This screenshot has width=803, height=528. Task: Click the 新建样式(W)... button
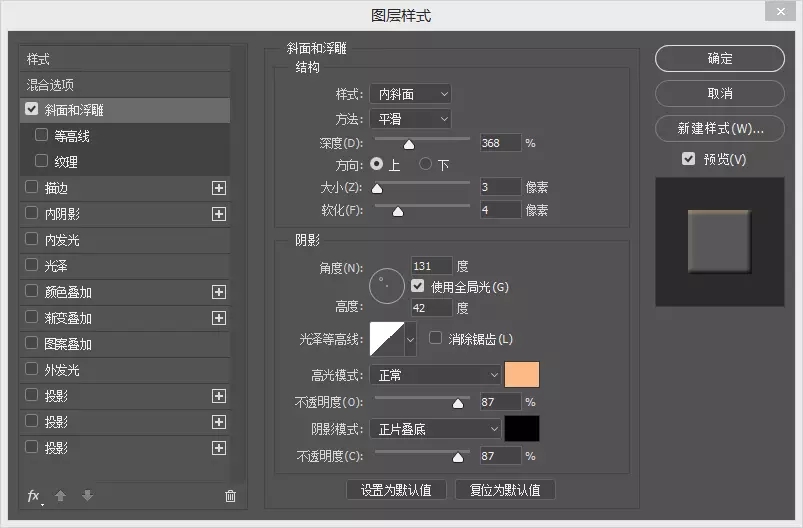pos(720,128)
